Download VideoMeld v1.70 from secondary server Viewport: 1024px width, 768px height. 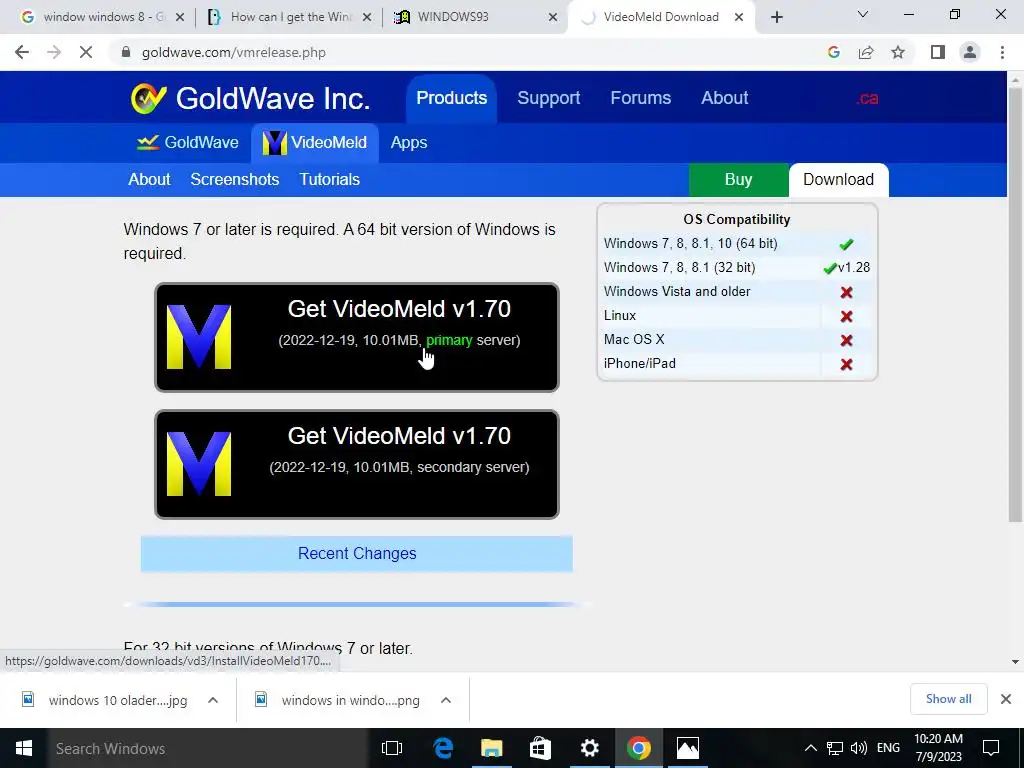pyautogui.click(x=357, y=464)
